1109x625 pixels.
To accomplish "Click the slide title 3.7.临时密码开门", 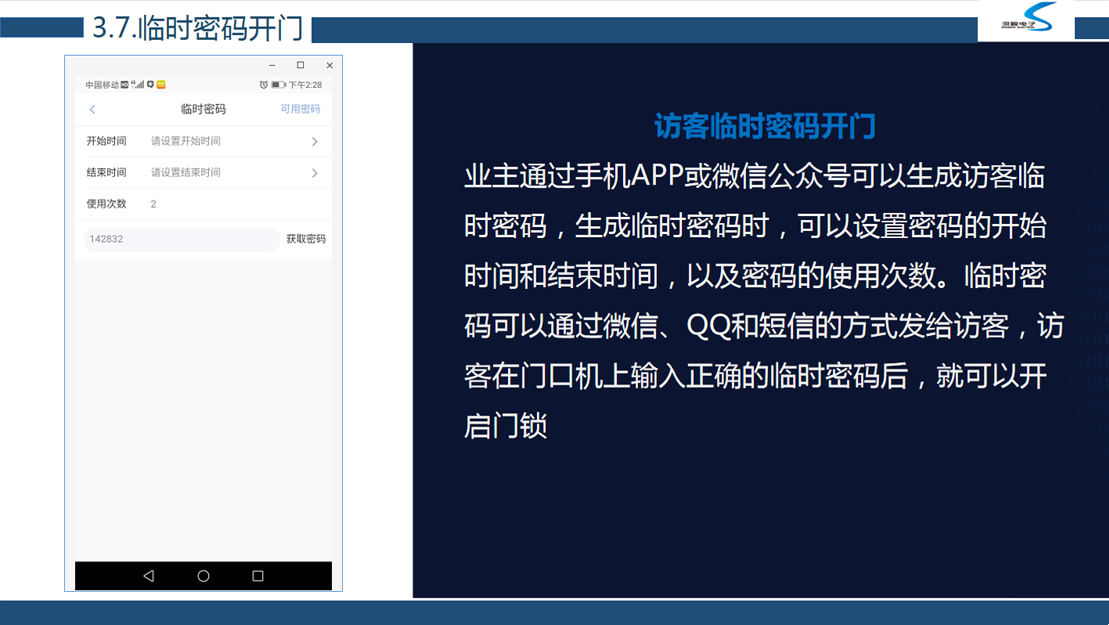I will (197, 28).
